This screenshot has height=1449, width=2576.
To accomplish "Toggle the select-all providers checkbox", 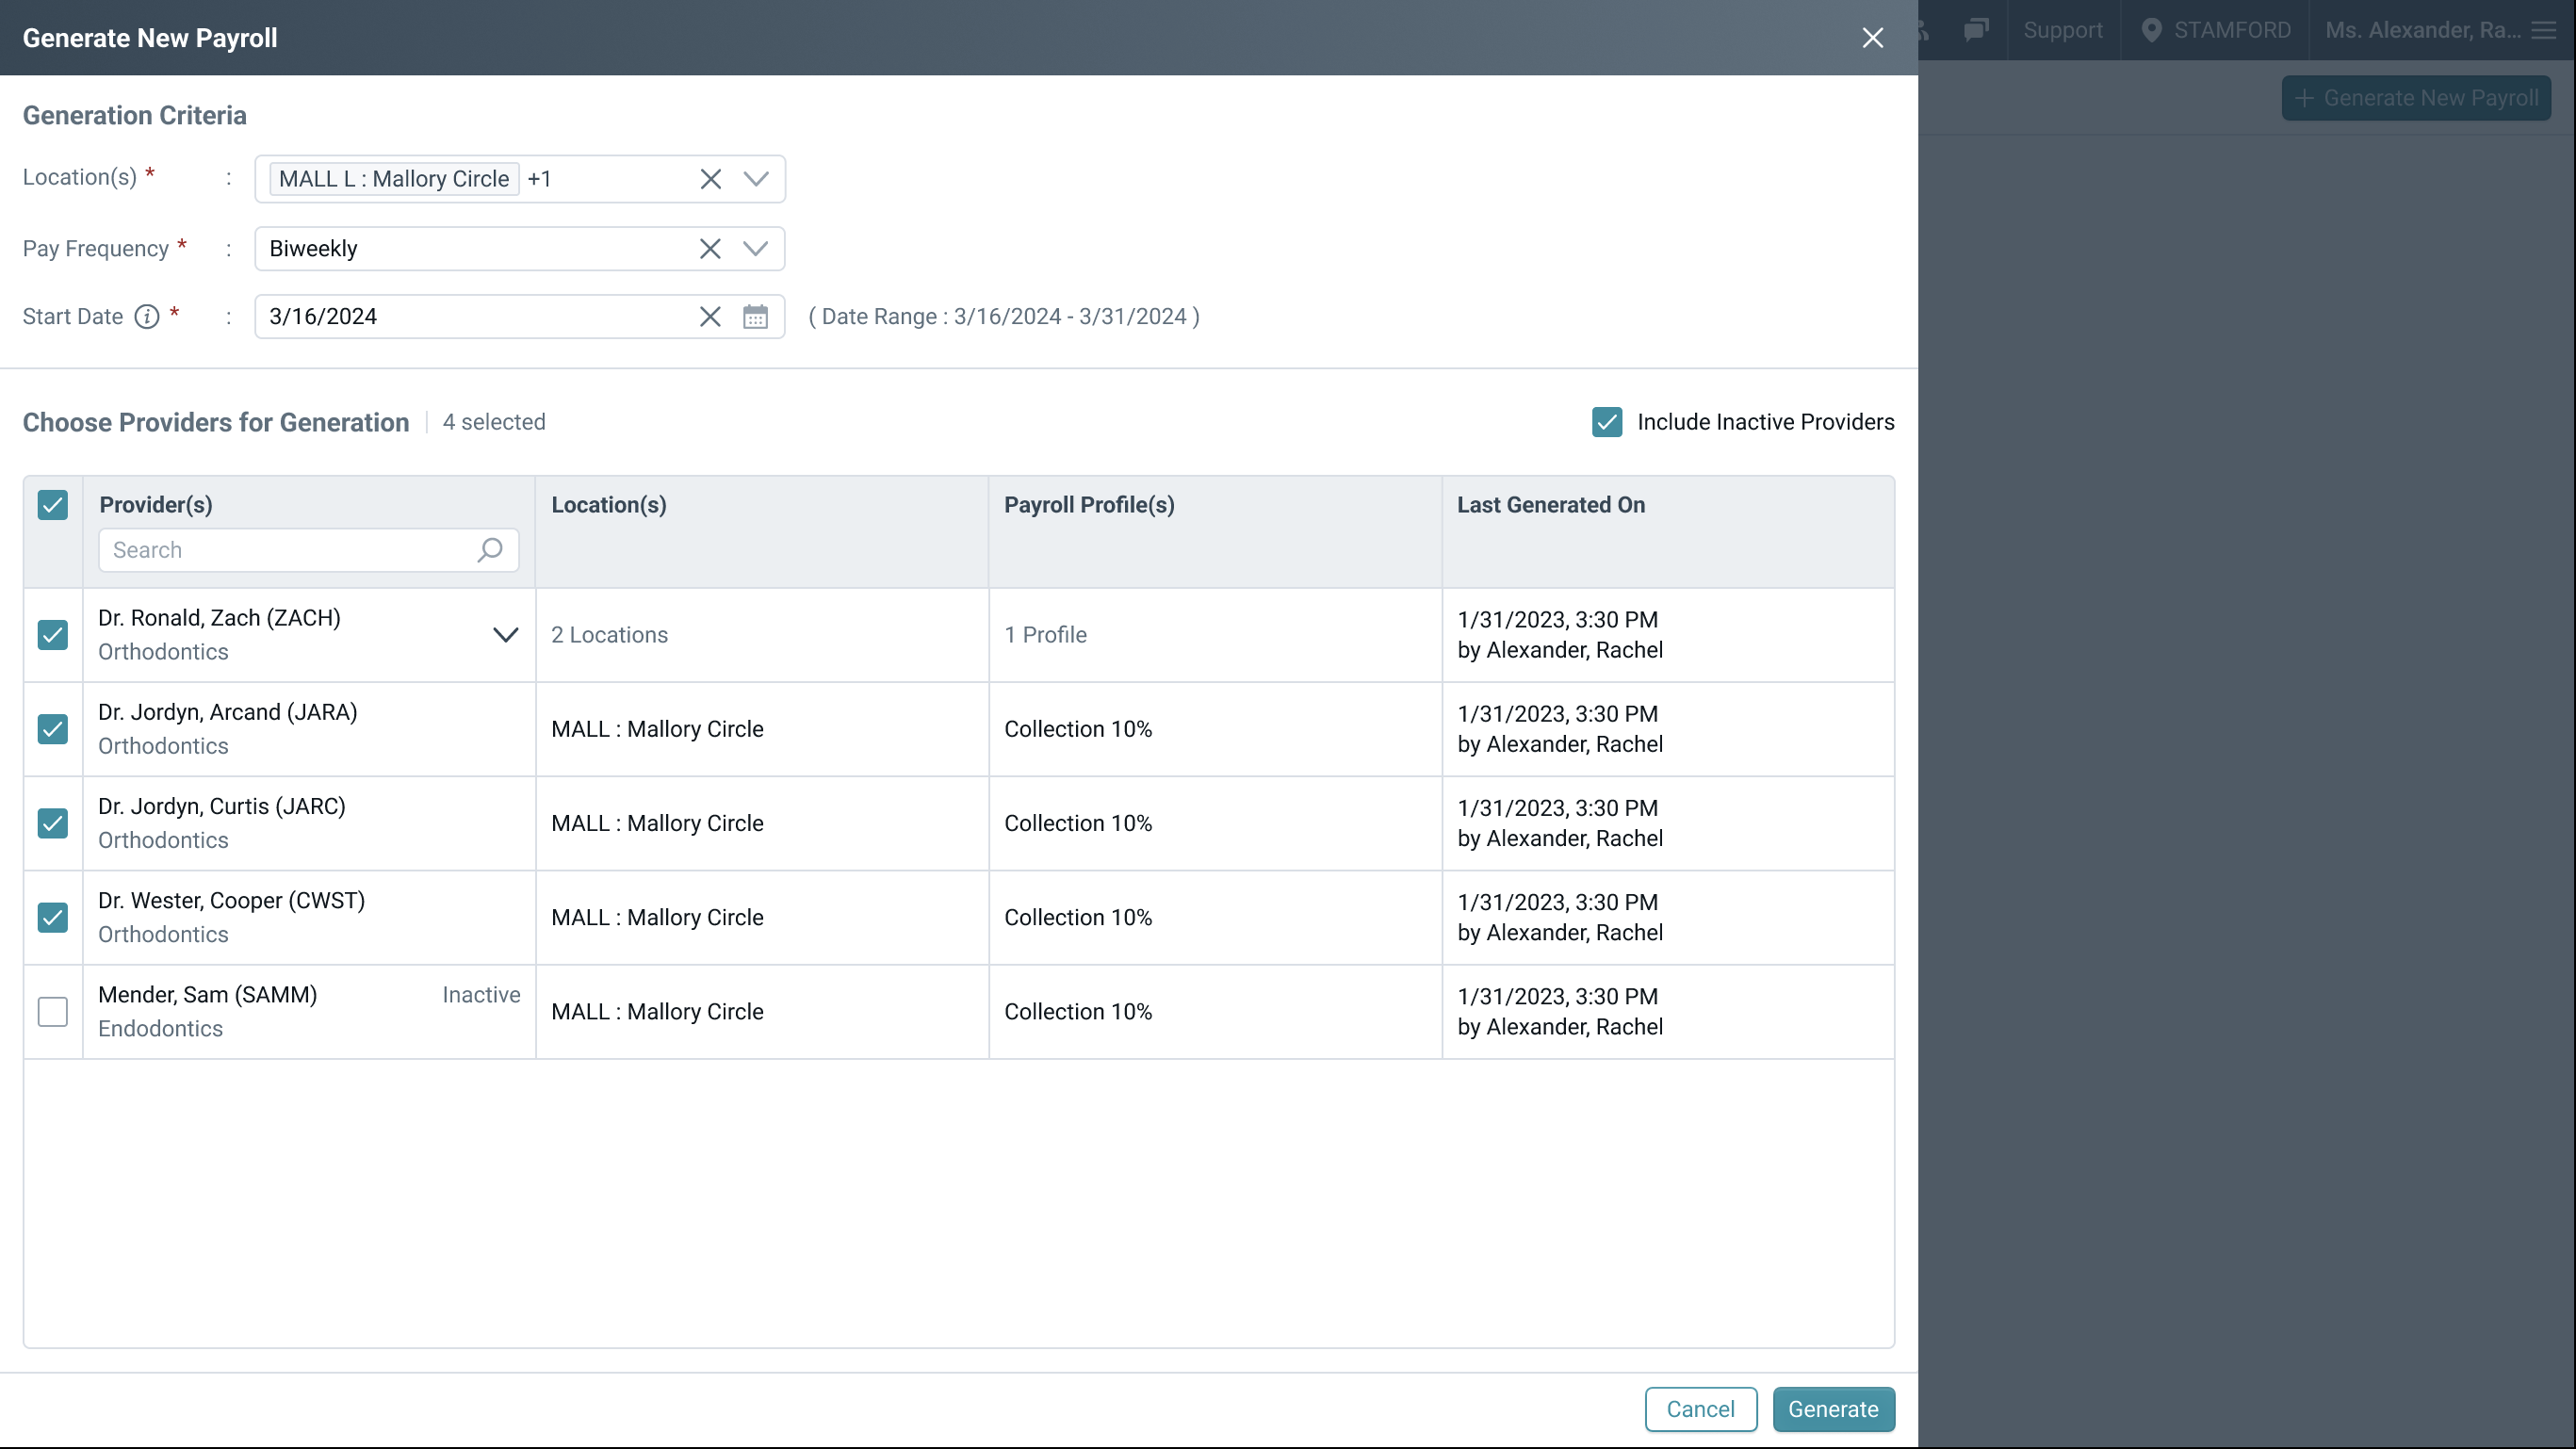I will [x=53, y=505].
